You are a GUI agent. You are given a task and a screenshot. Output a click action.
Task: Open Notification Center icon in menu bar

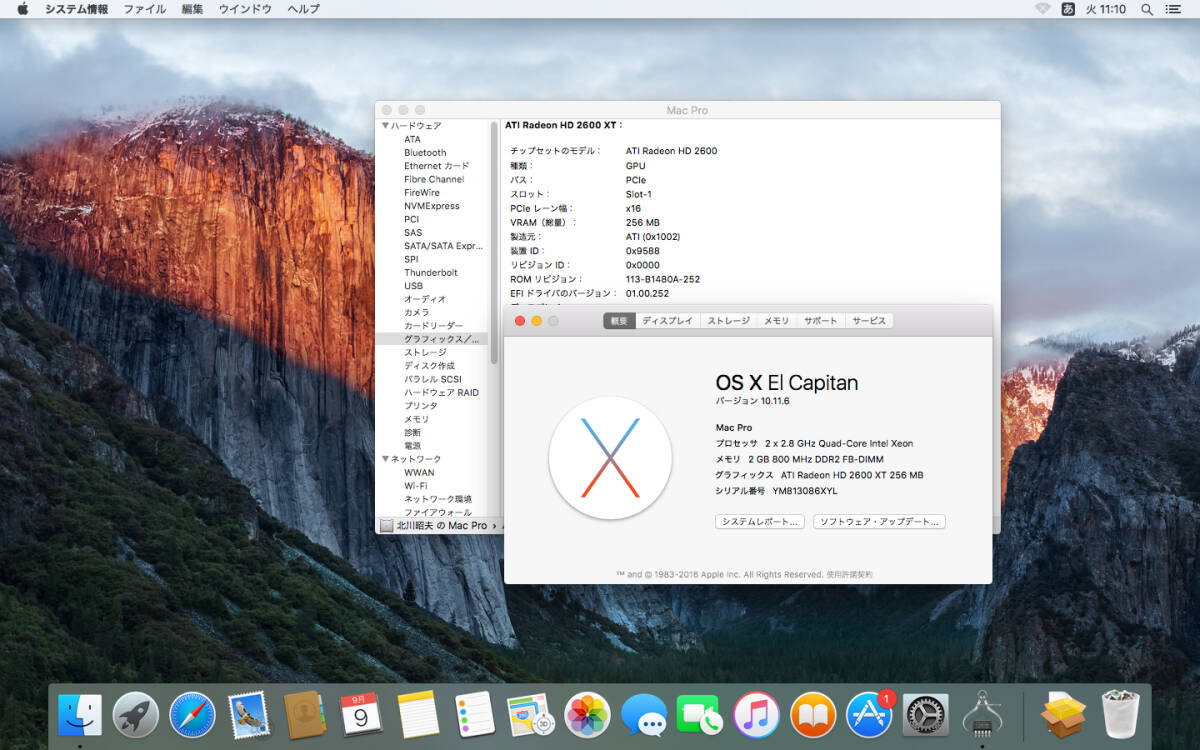pos(1173,9)
